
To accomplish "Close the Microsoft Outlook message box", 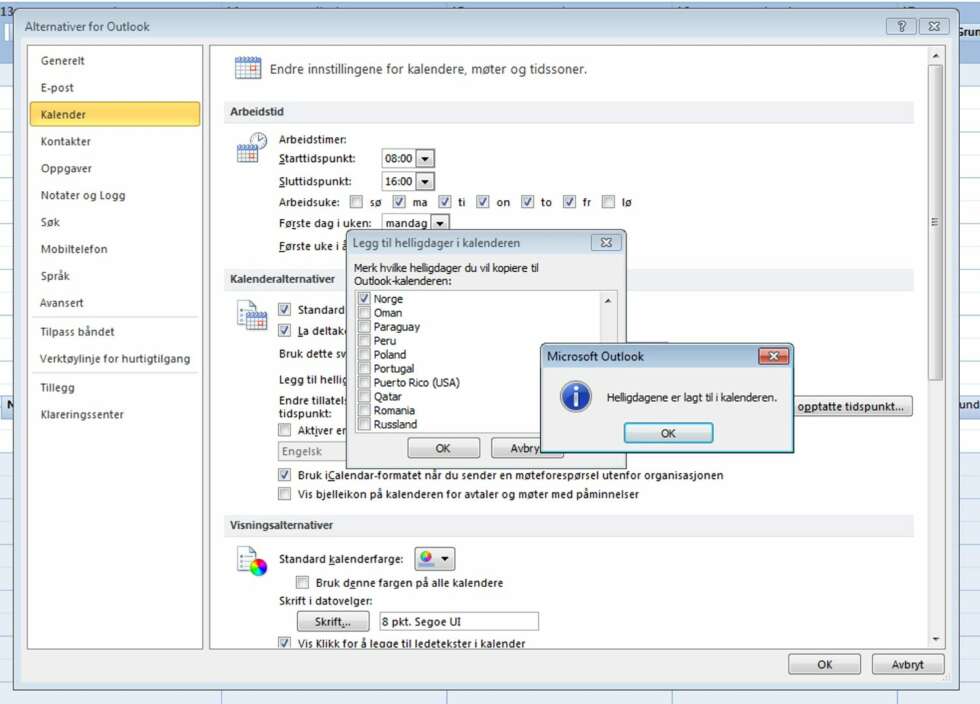I will point(773,356).
